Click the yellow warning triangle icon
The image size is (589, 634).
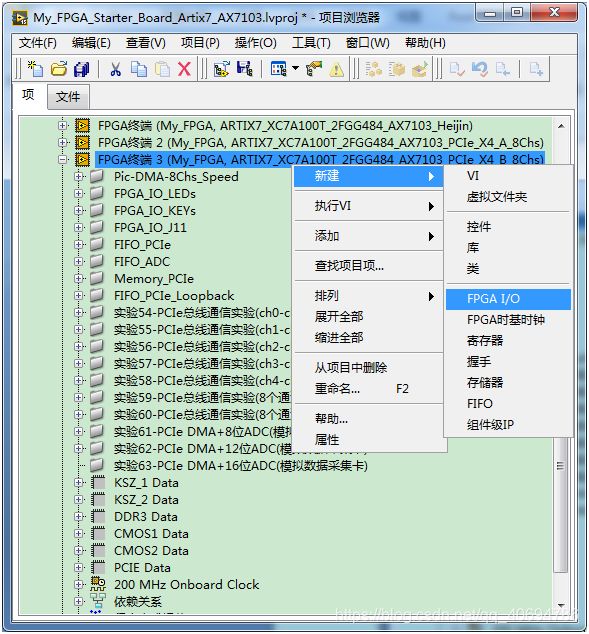(336, 70)
